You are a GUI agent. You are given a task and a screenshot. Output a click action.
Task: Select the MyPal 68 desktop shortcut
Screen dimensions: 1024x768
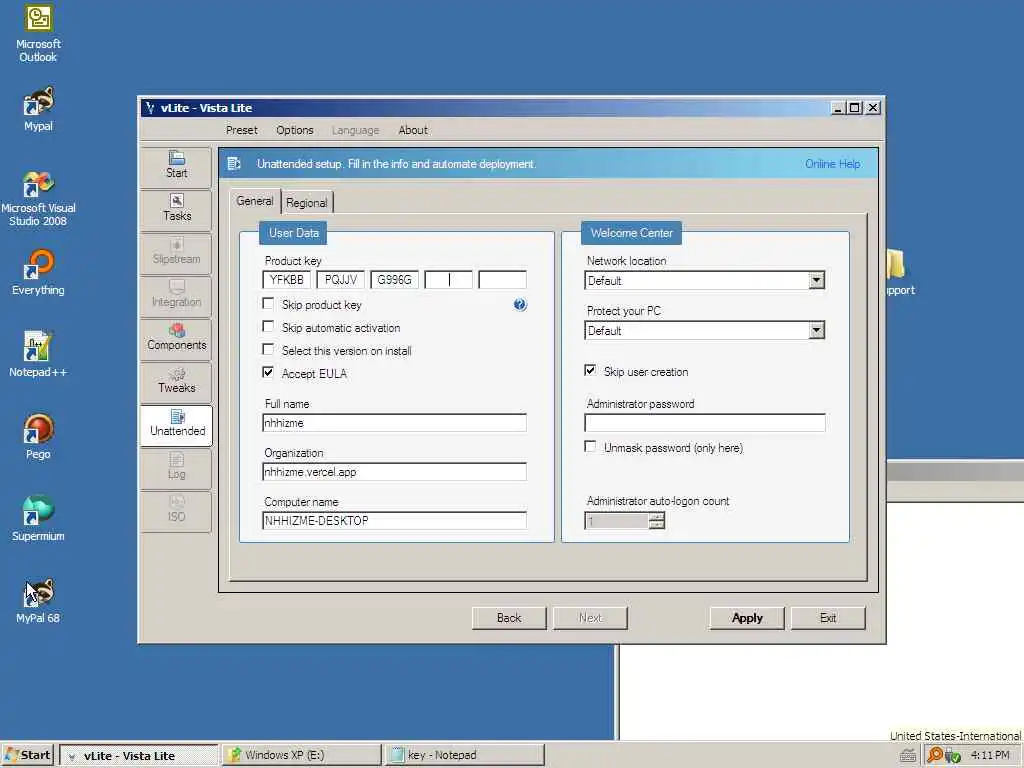pyautogui.click(x=38, y=601)
